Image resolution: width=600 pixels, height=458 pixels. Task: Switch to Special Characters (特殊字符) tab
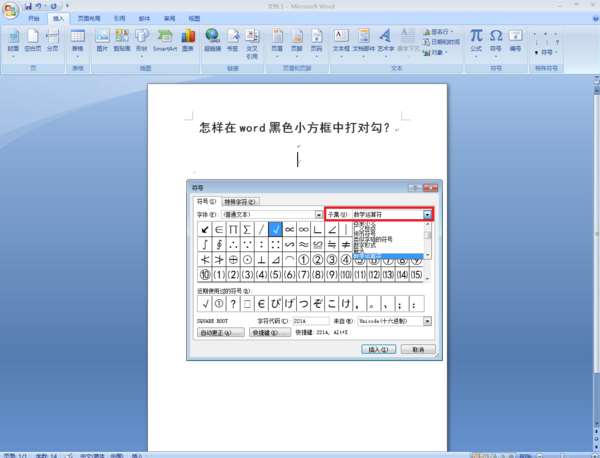point(240,202)
